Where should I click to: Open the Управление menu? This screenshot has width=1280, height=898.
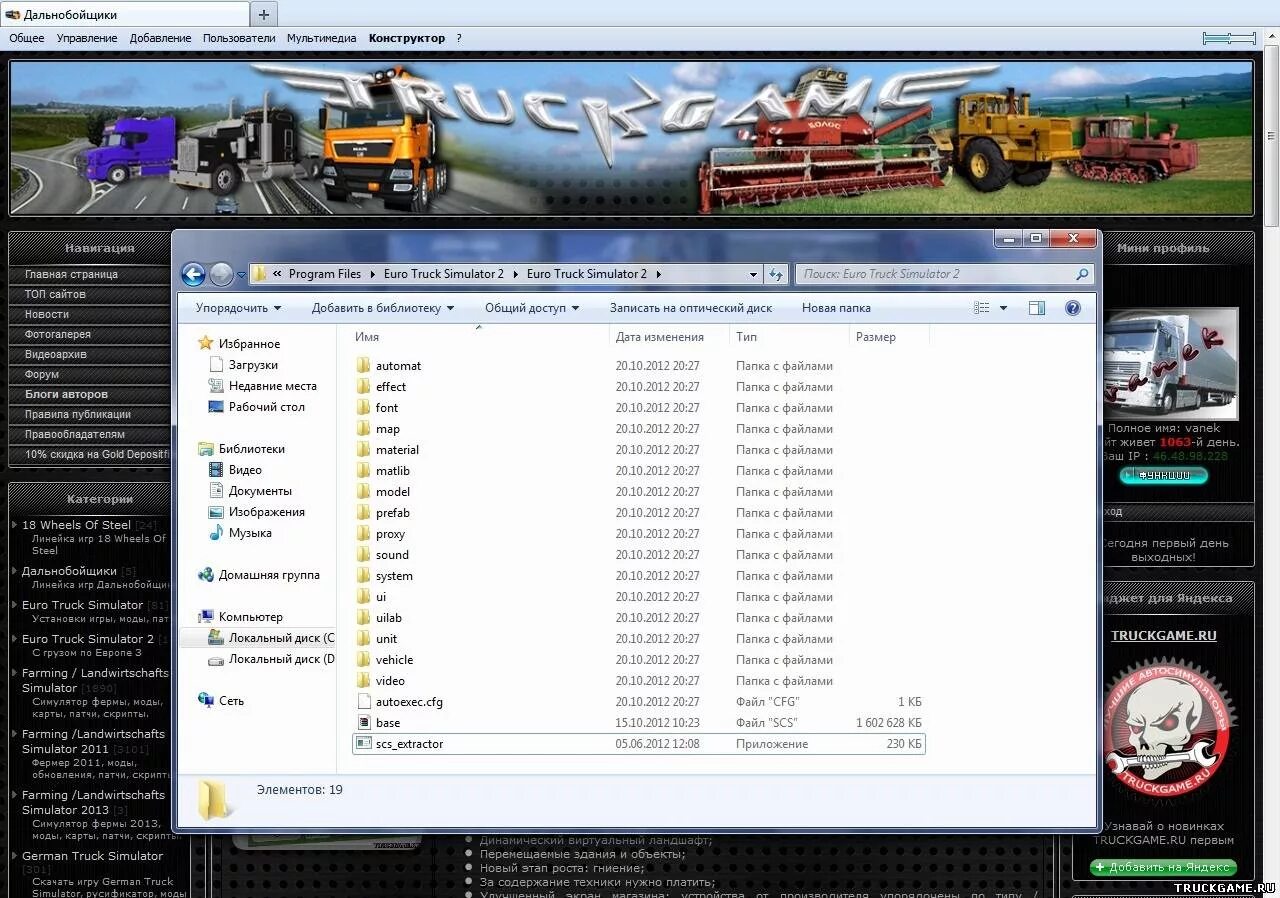(x=87, y=38)
